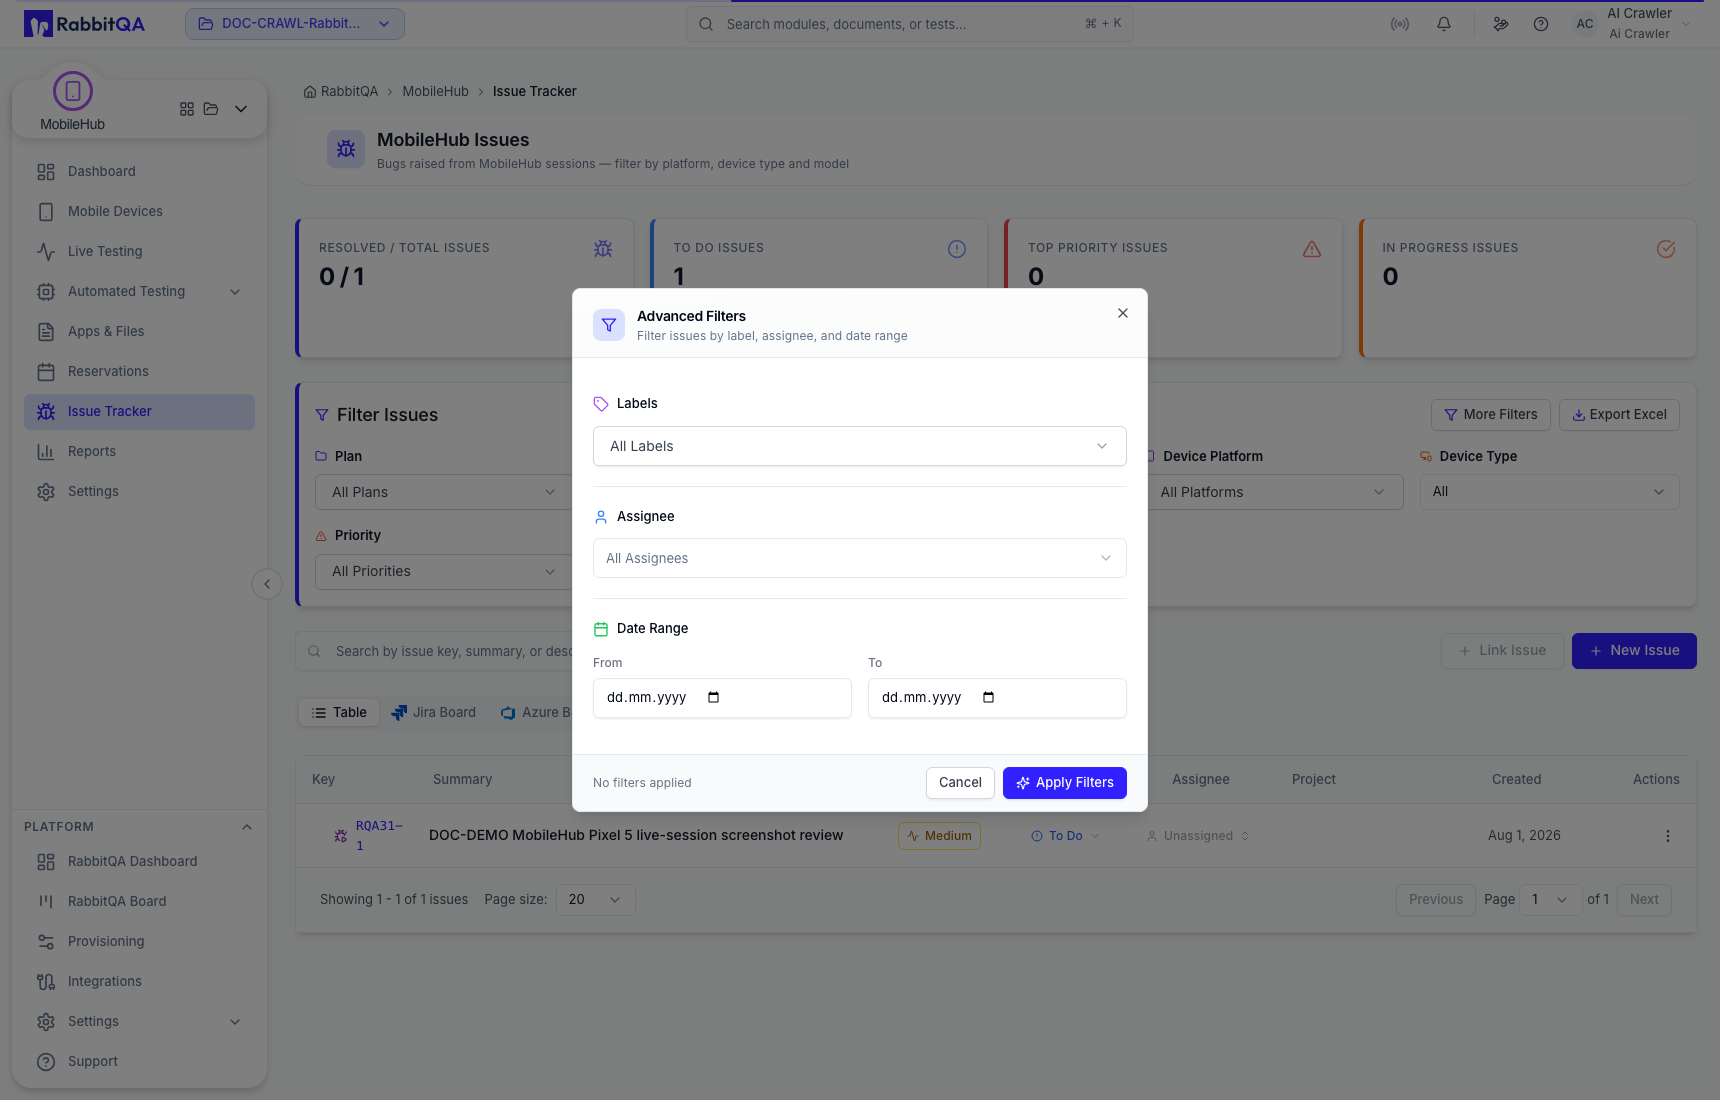Open Mobile Devices in the sidebar
Screen dimensions: 1720x1100
coord(139,211)
